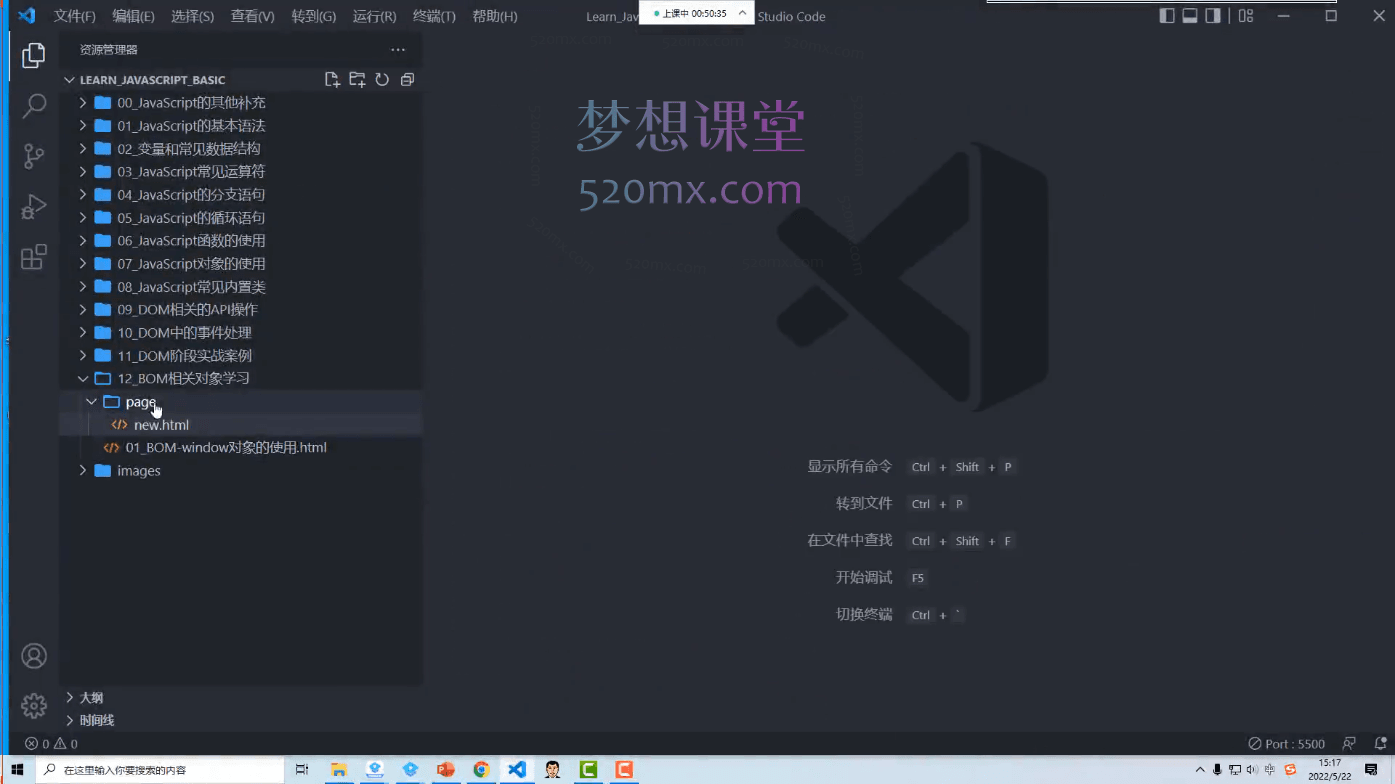Refresh the explorer with the refresh icon
Viewport: 1395px width, 784px height.
click(x=382, y=80)
